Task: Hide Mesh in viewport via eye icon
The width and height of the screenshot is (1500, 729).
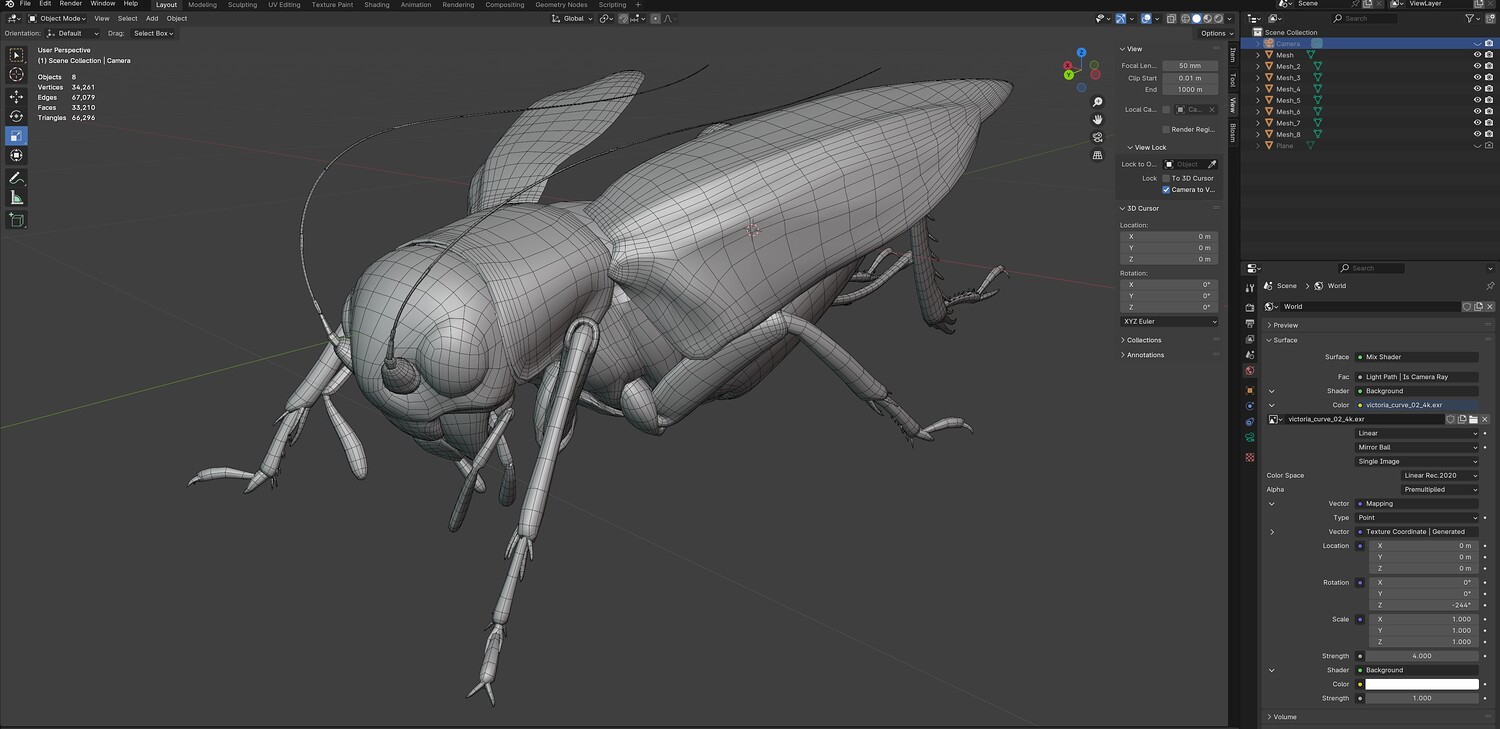Action: pos(1477,55)
